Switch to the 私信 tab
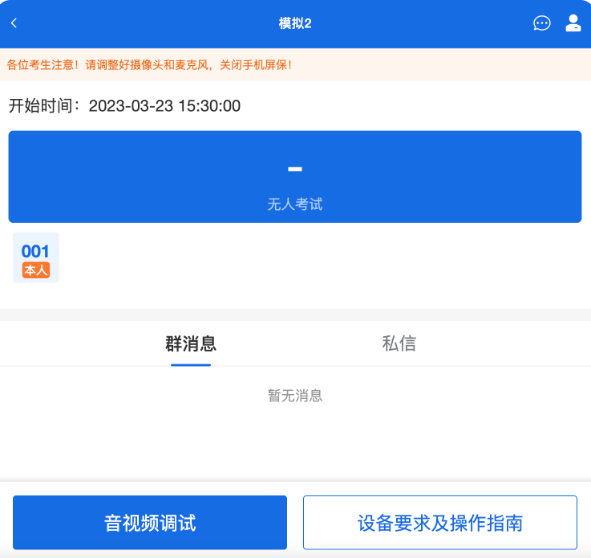Viewport: 591px width, 558px height. tap(399, 344)
